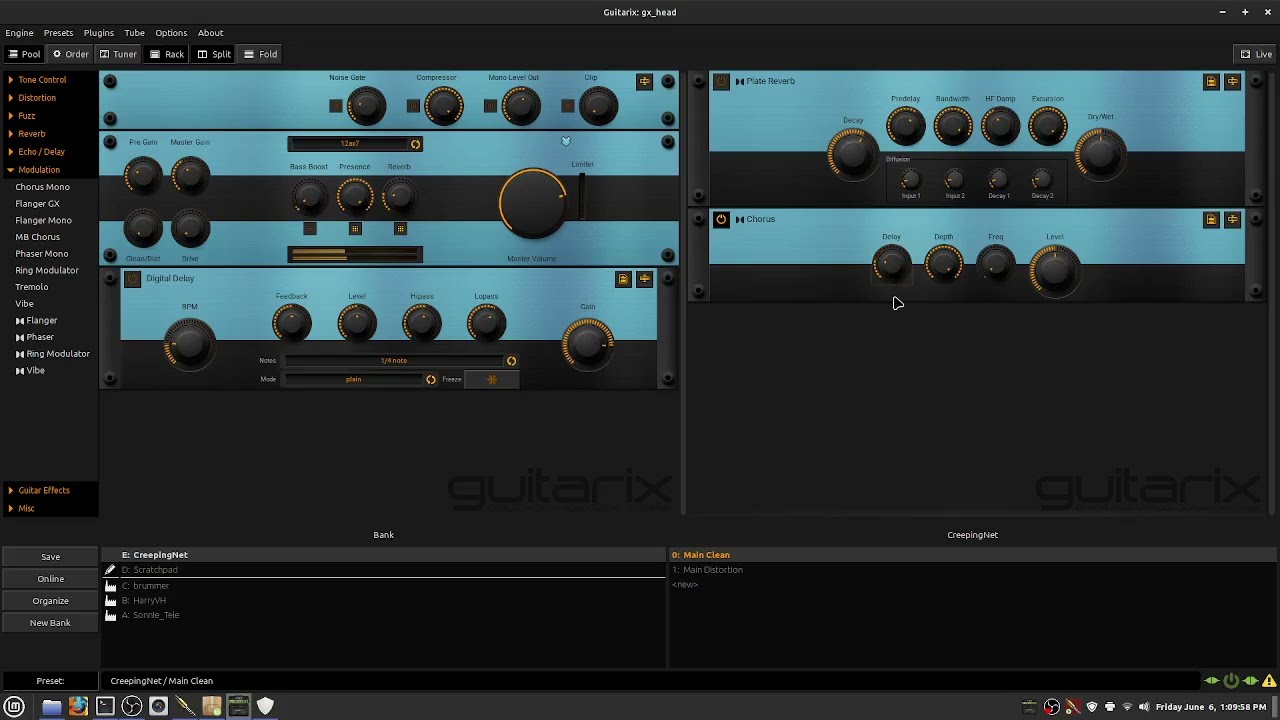This screenshot has width=1280, height=720.
Task: Toggle the Tuner toolbar button
Action: coord(118,54)
